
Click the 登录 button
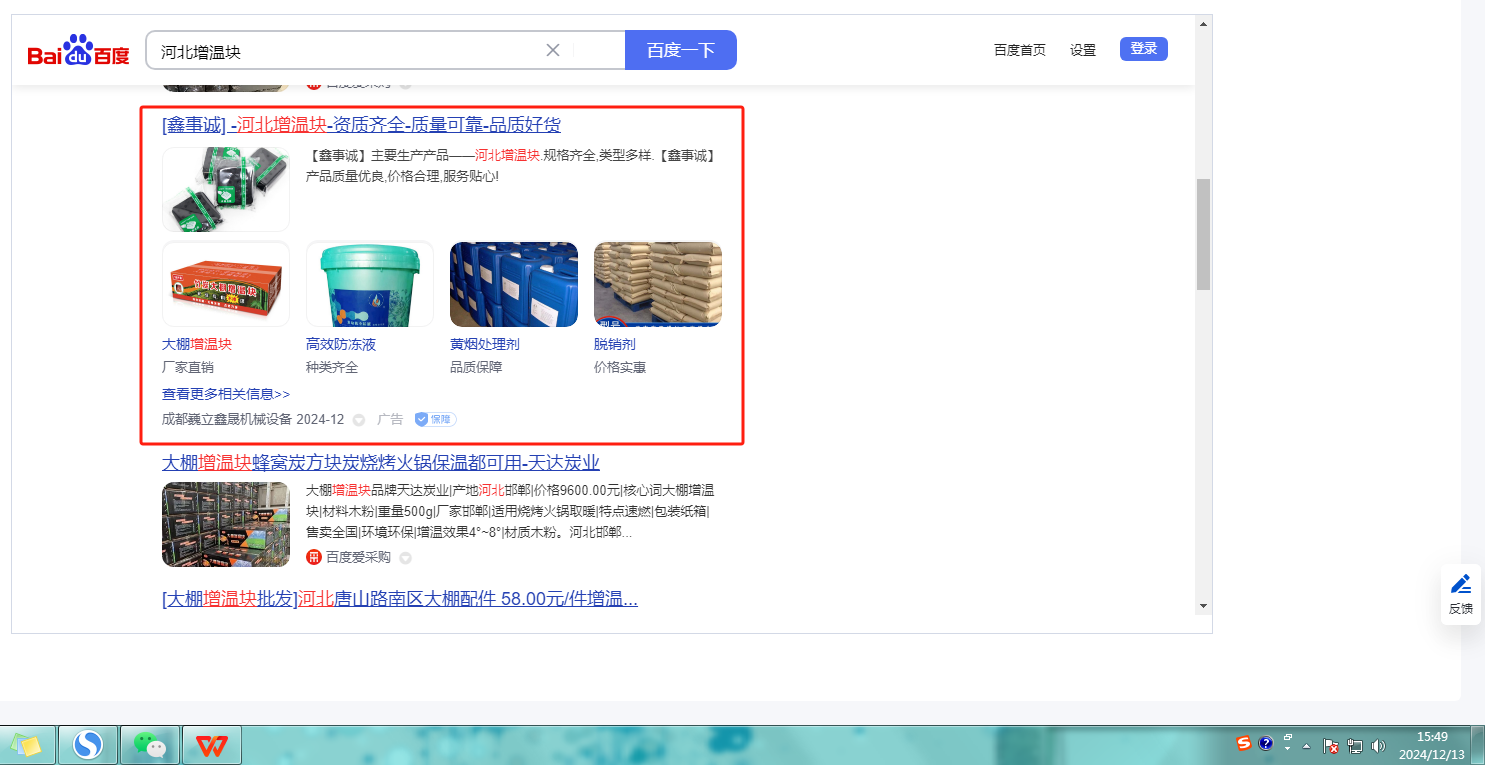tap(1144, 49)
